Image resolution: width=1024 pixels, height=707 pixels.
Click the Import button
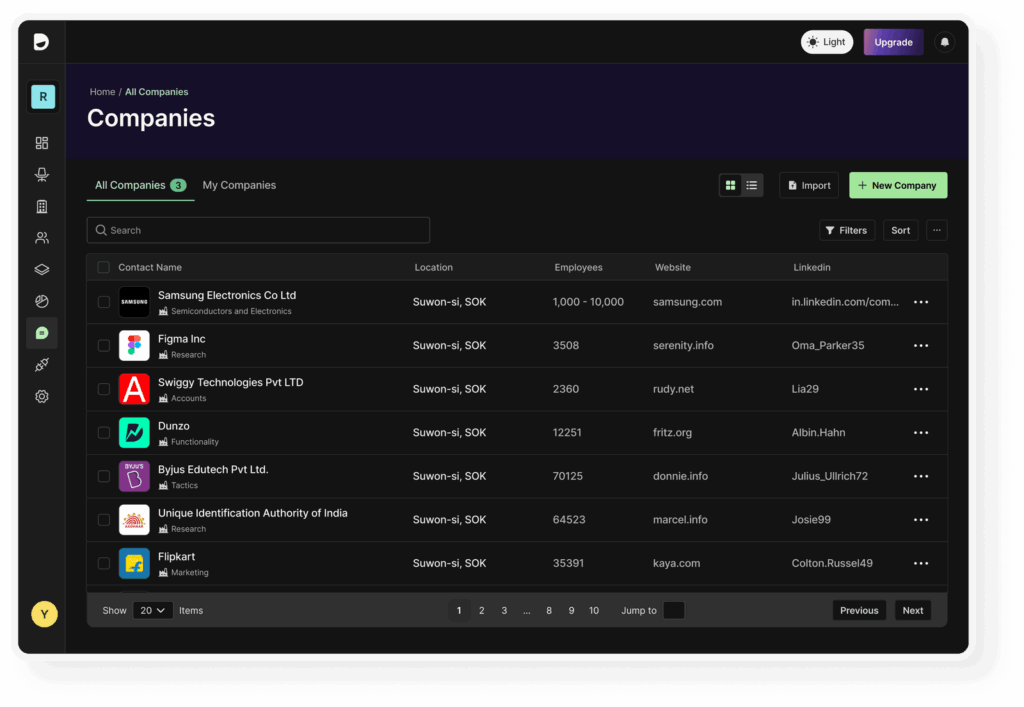[808, 185]
